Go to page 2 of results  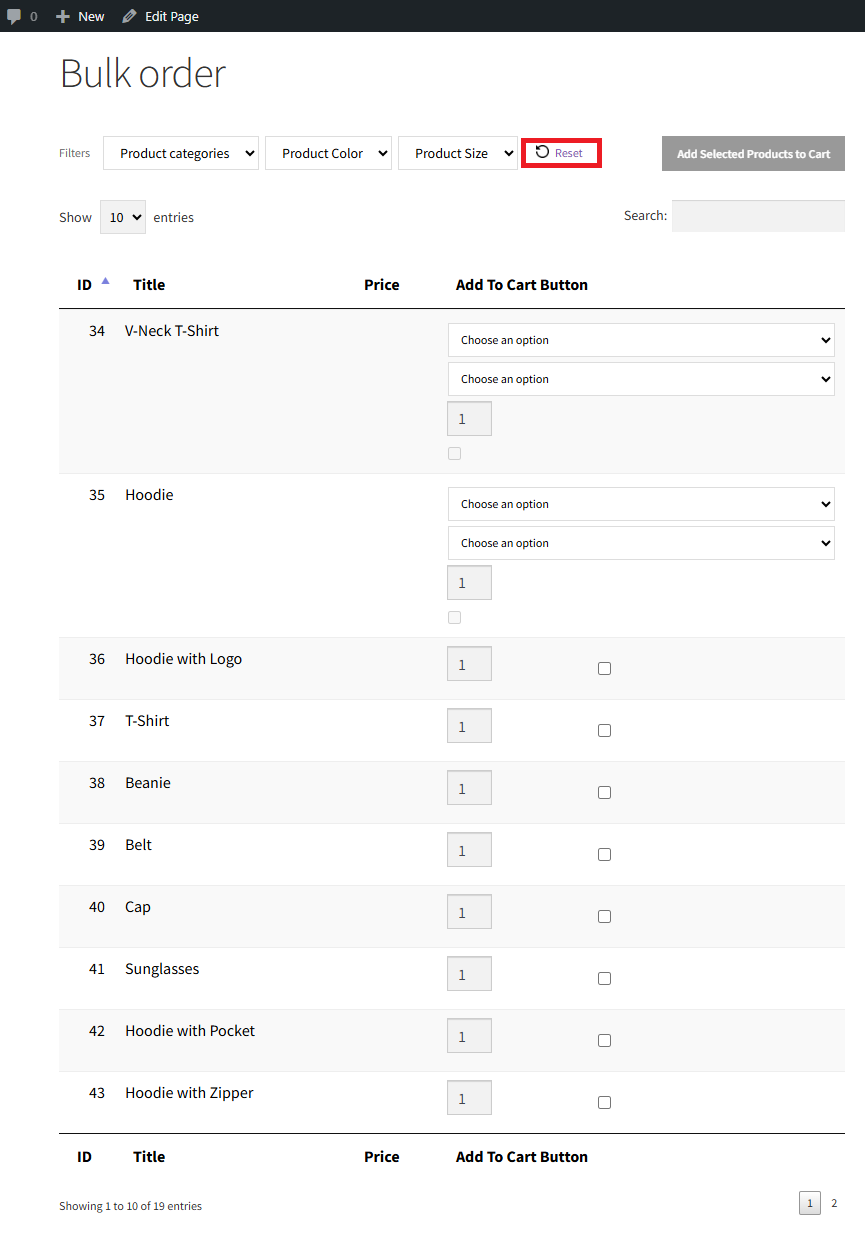pyautogui.click(x=834, y=1203)
